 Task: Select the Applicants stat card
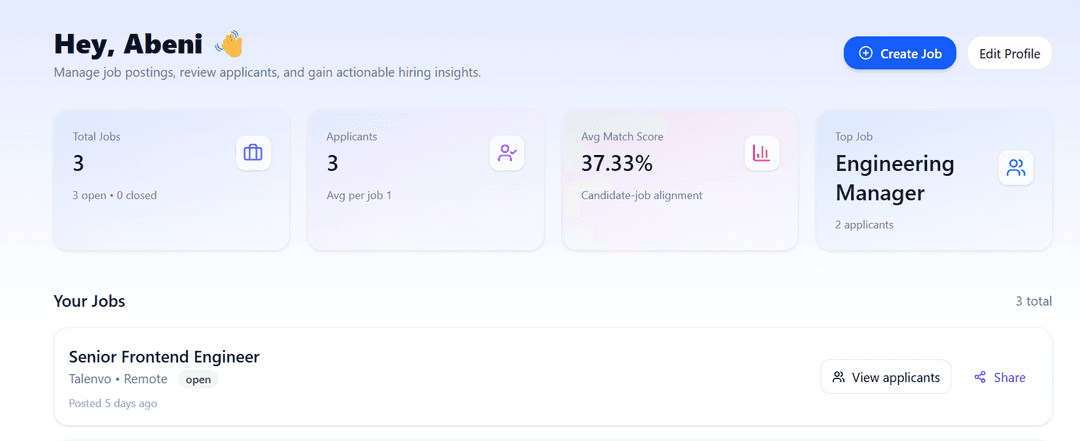pyautogui.click(x=425, y=180)
